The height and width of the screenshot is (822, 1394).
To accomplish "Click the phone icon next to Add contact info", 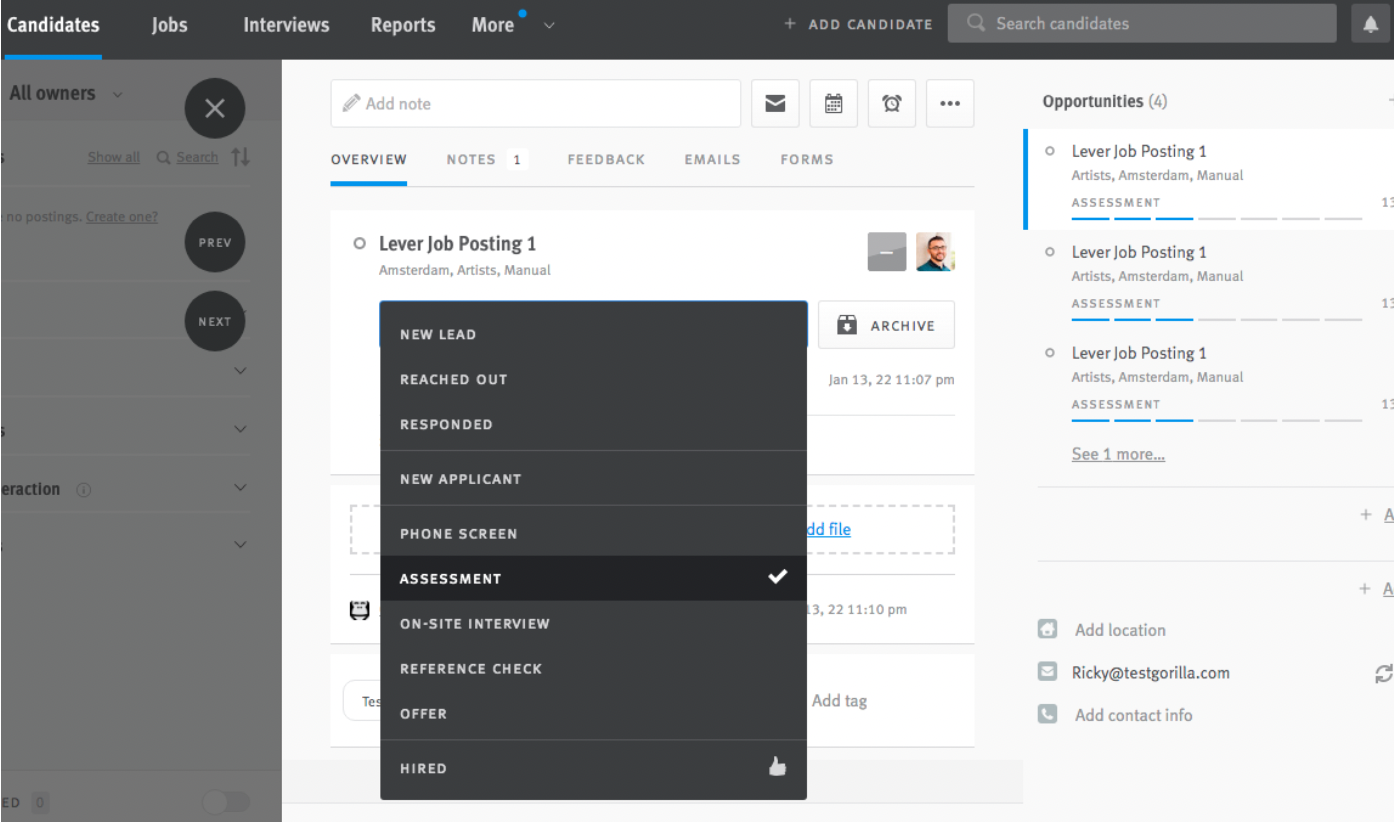I will coord(1047,714).
